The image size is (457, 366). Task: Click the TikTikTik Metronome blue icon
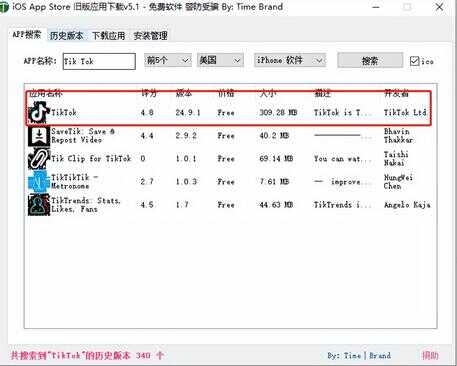click(x=39, y=182)
